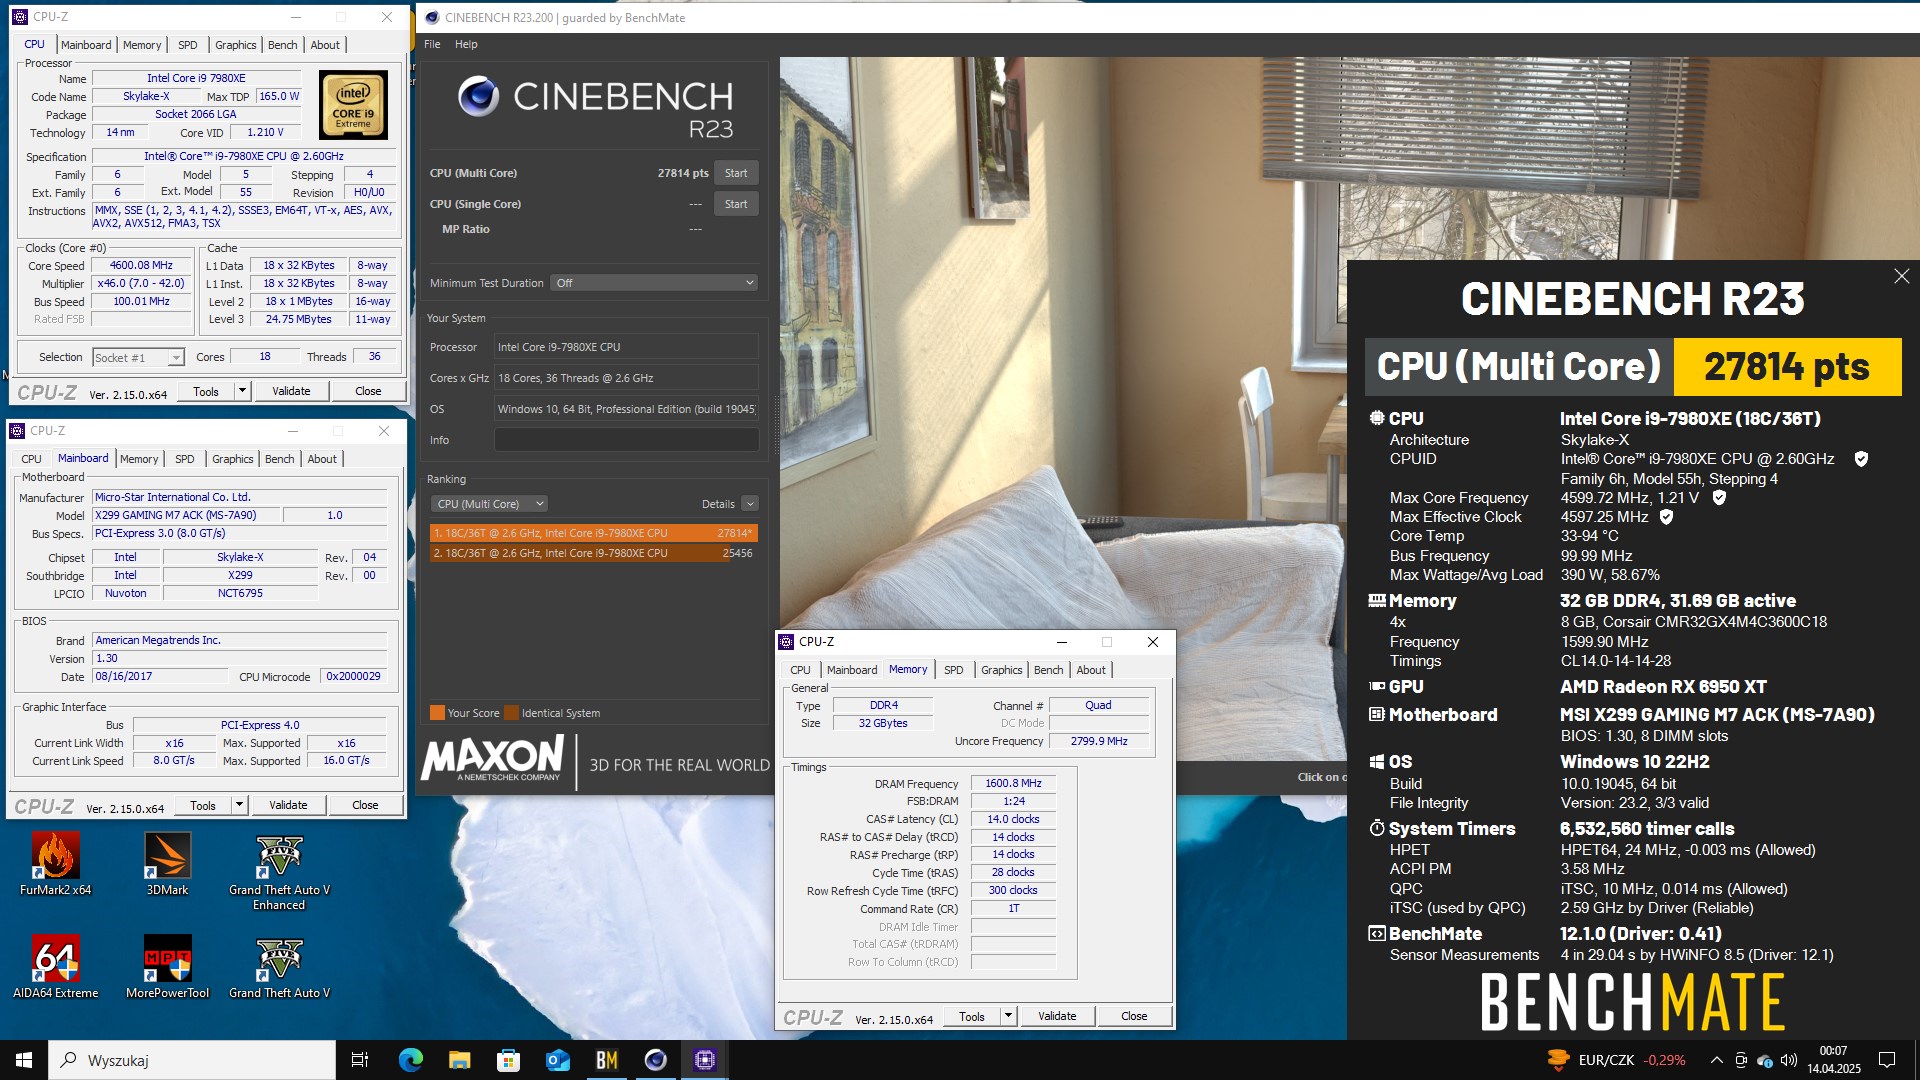
Task: Open CPU (Multi Core) ranking dropdown
Action: 489,504
